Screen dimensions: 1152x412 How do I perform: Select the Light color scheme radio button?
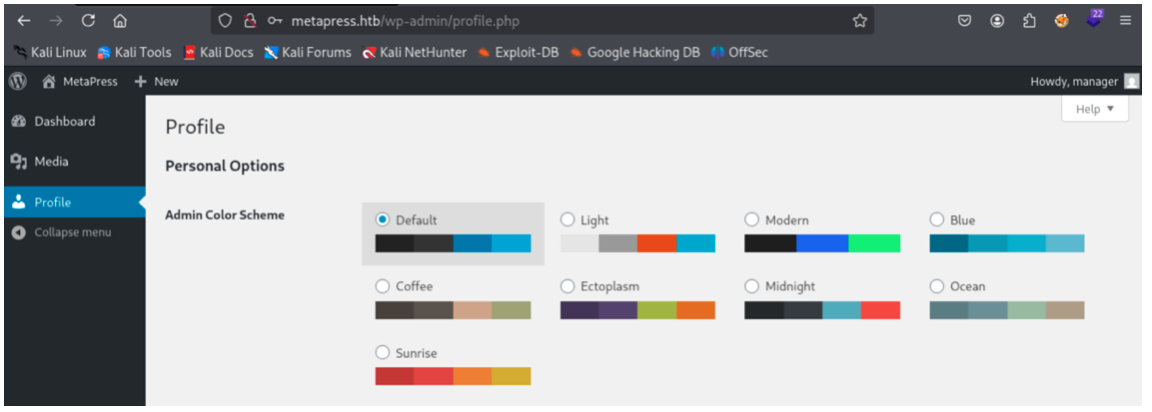pos(567,219)
